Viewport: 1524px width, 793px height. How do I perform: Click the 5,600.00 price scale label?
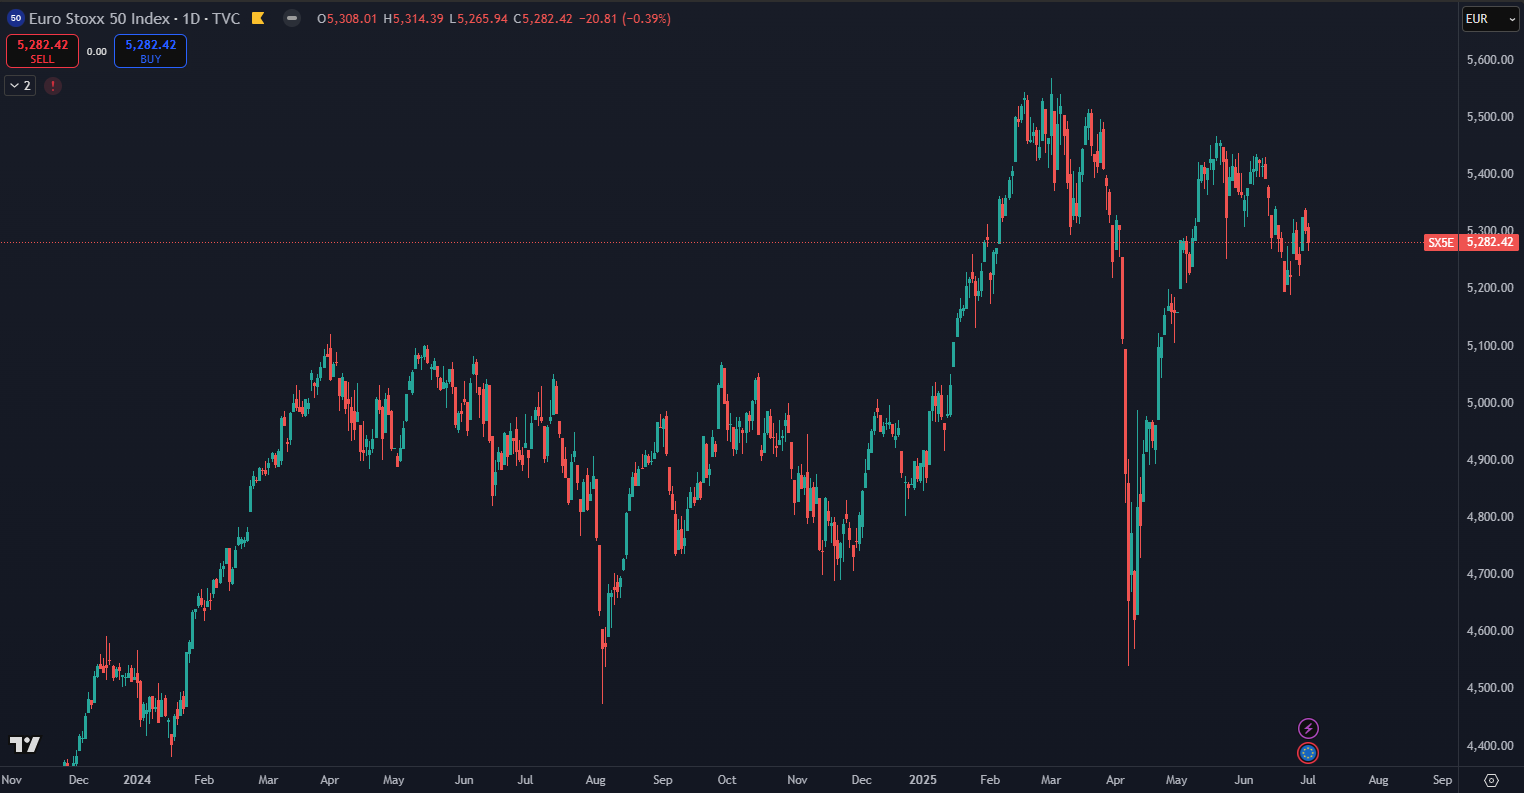tap(1488, 60)
